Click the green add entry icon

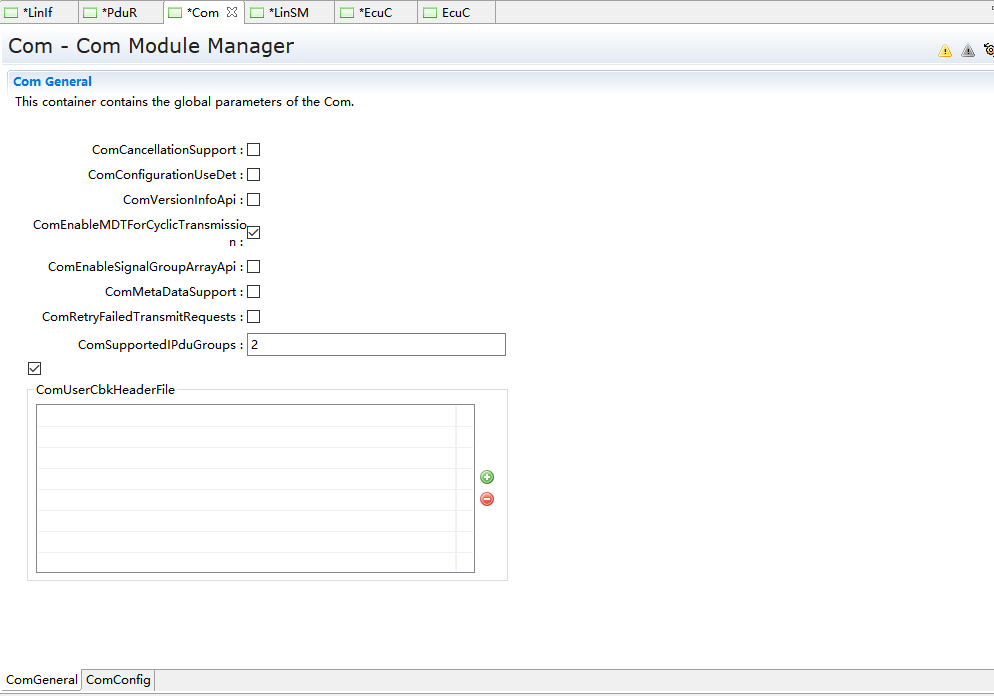487,478
